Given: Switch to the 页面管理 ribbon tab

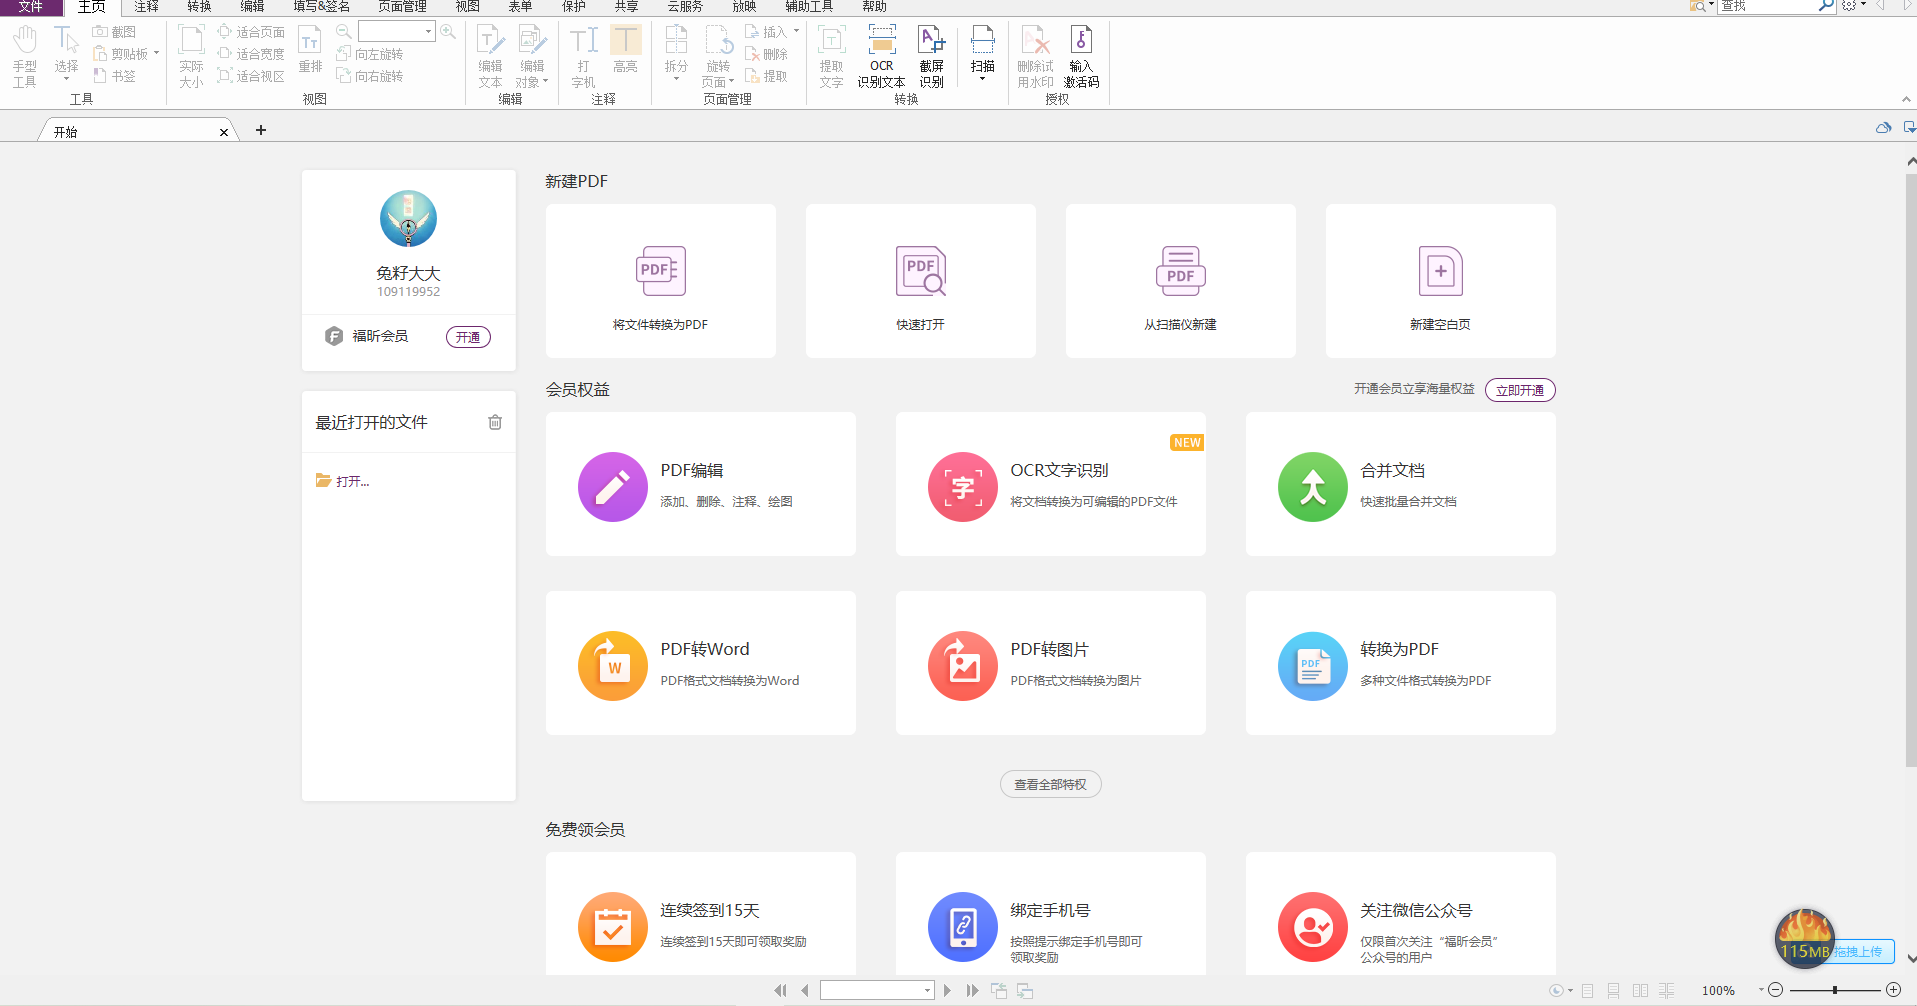Looking at the screenshot, I should (402, 7).
